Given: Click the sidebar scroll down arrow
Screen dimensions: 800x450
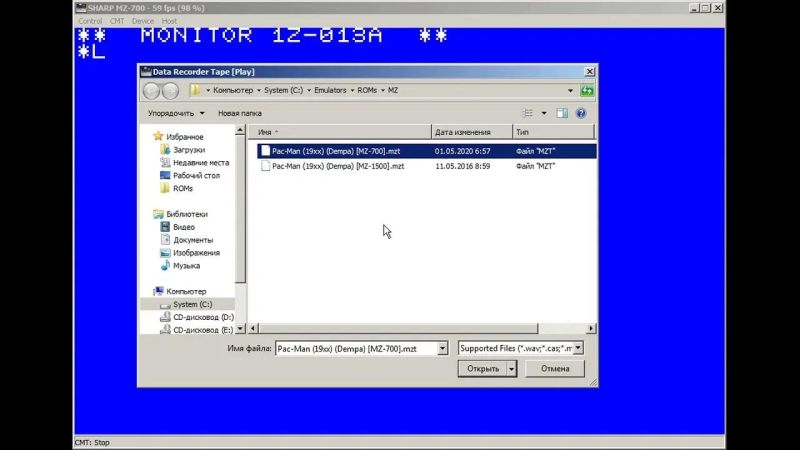Looking at the screenshot, I should click(x=240, y=329).
